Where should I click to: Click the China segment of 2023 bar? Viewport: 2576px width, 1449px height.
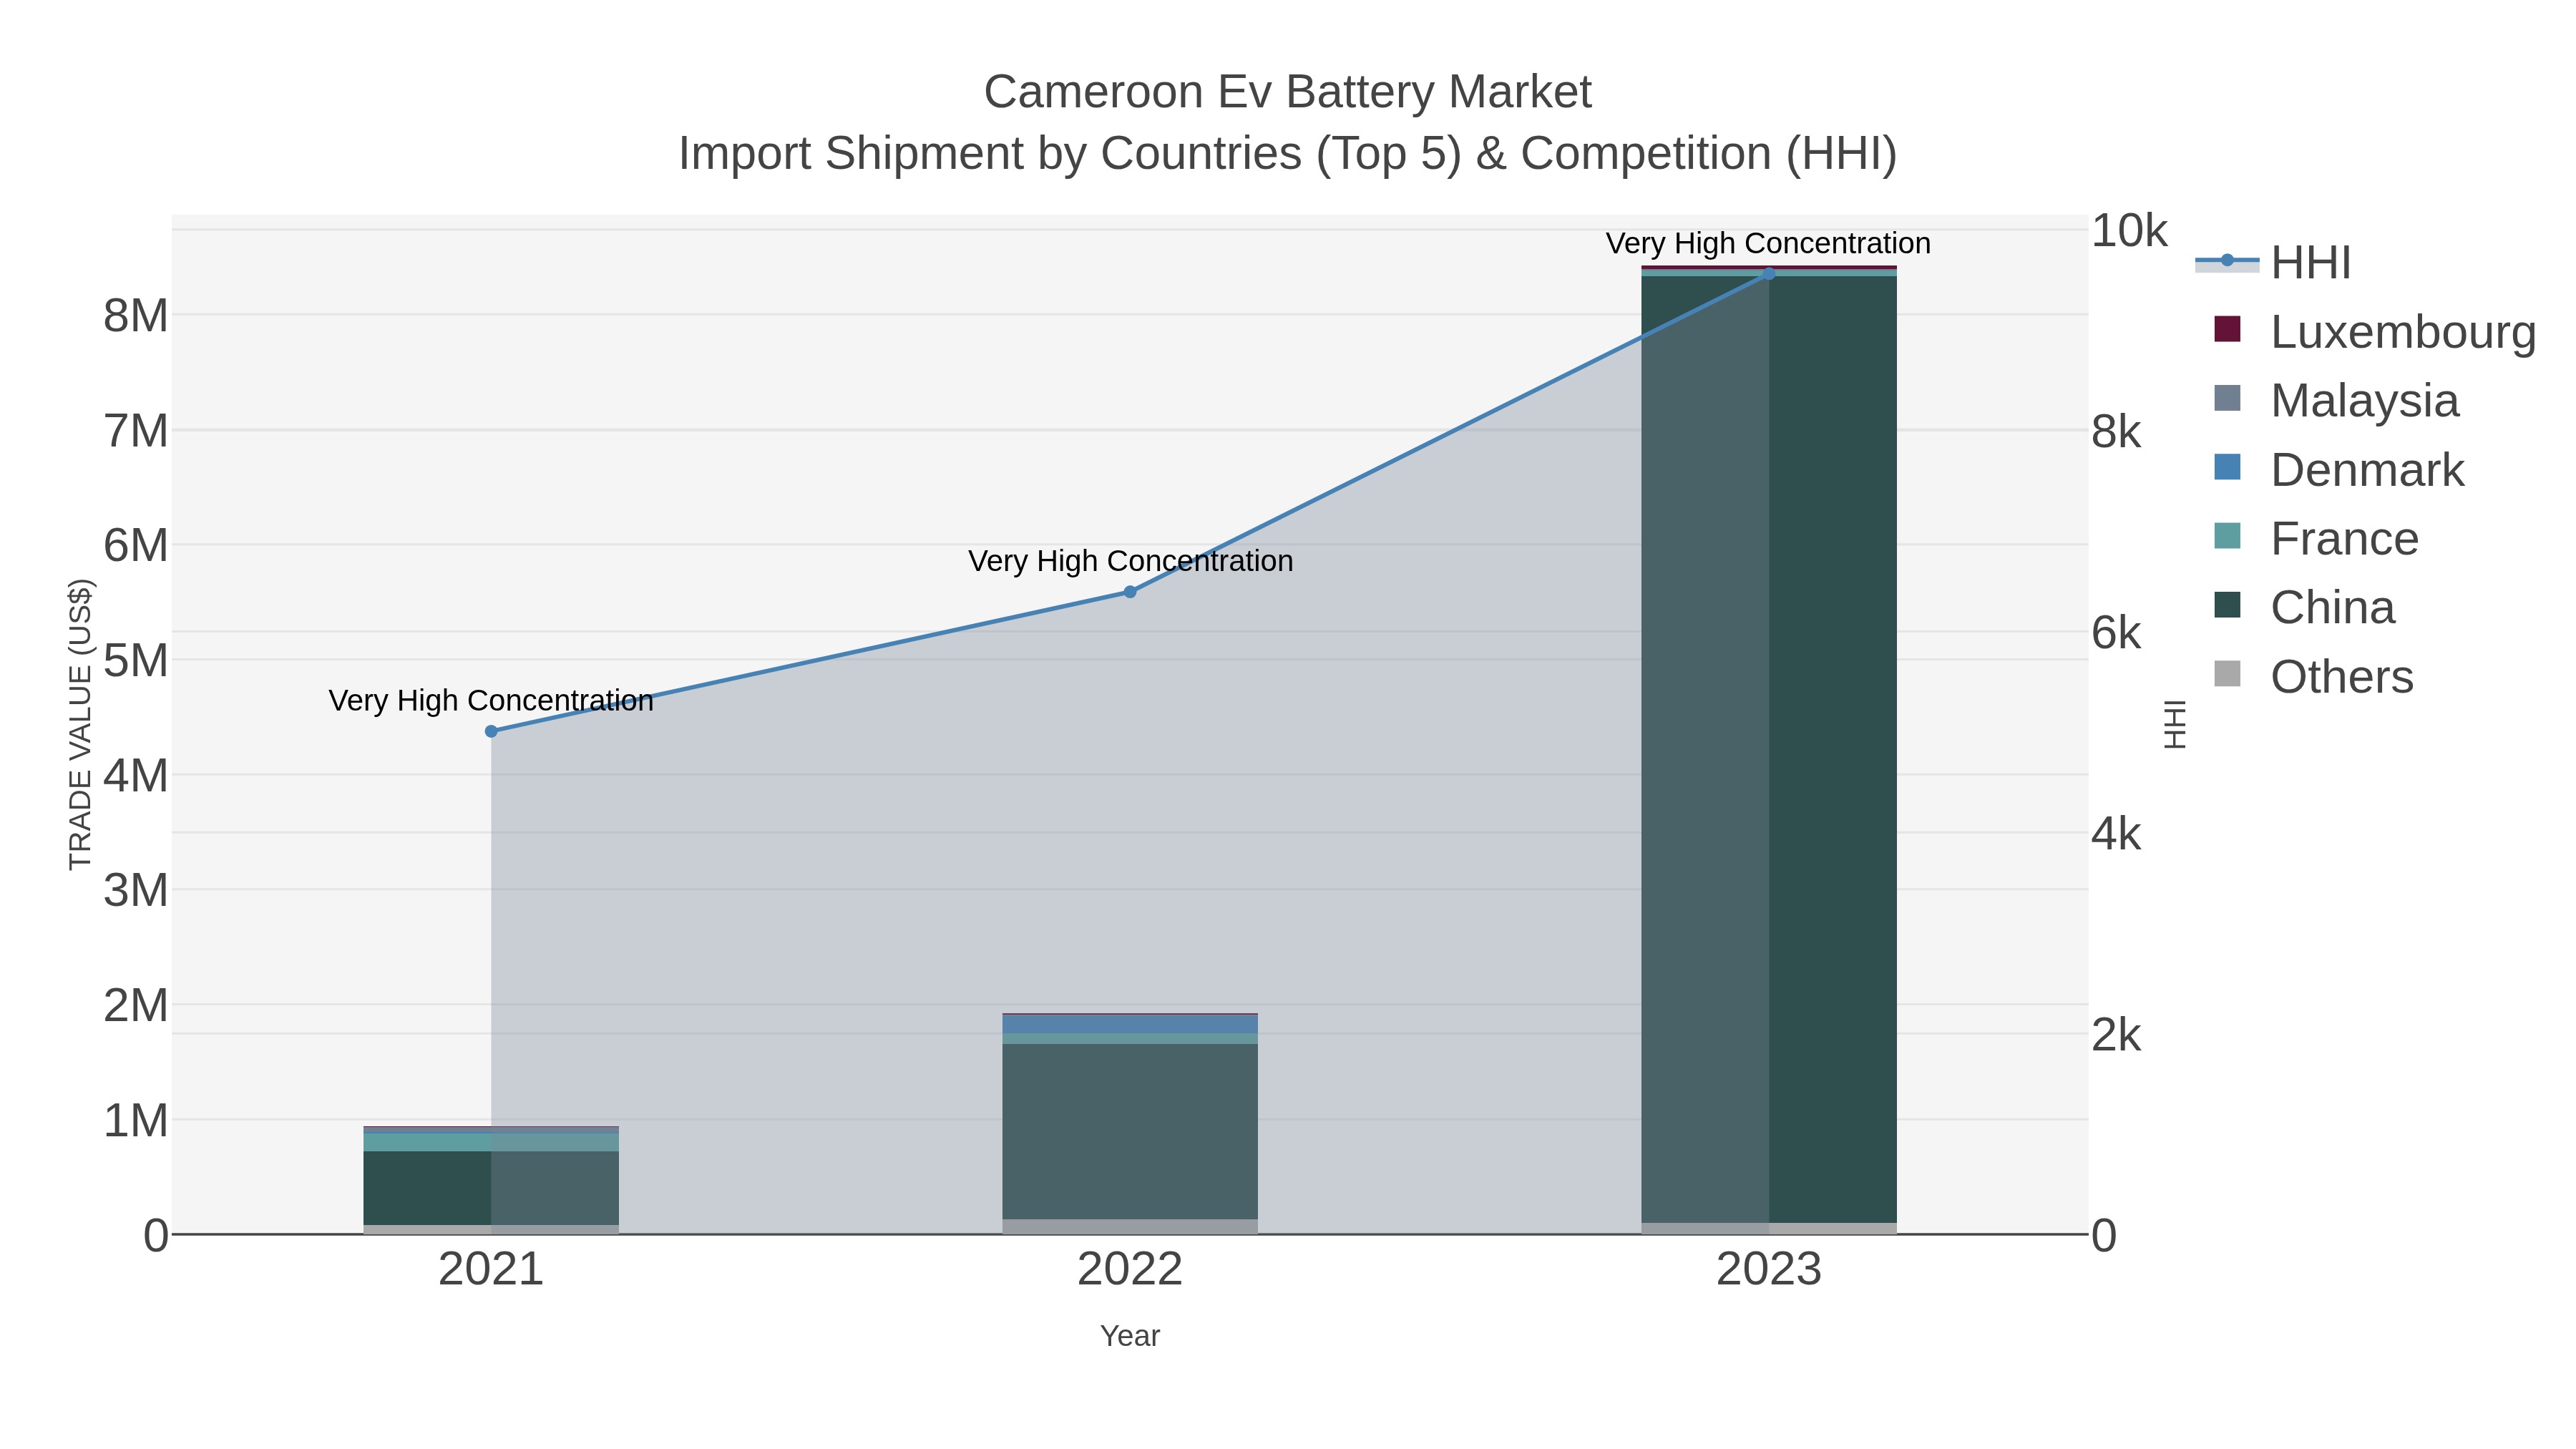(1769, 749)
